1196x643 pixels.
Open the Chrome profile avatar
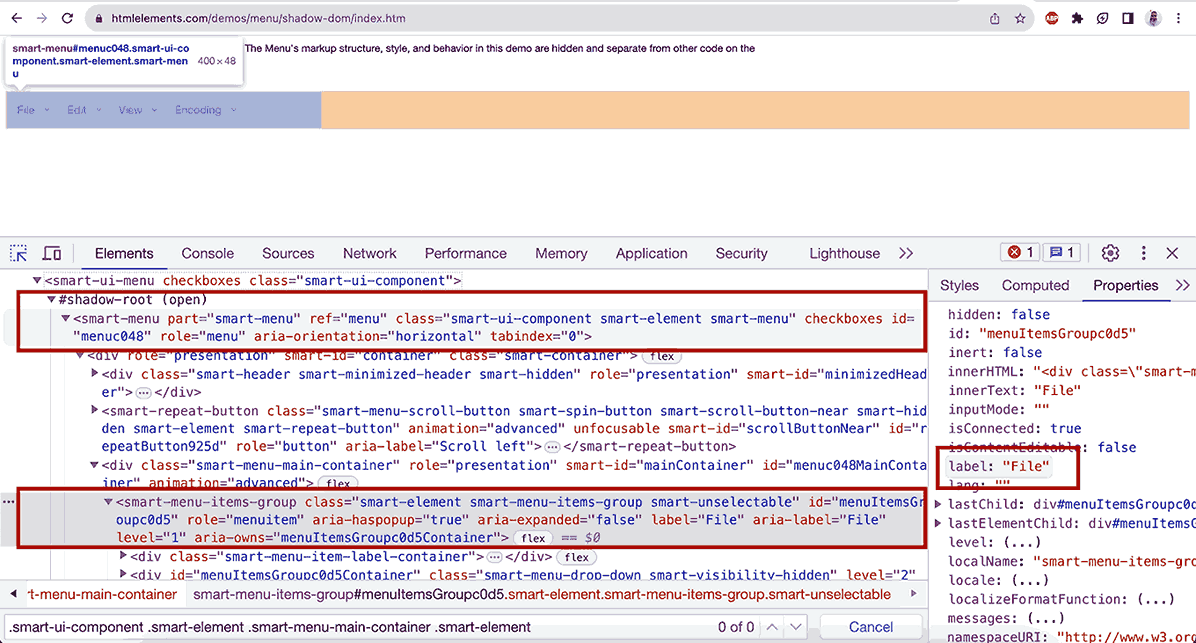click(x=1152, y=17)
